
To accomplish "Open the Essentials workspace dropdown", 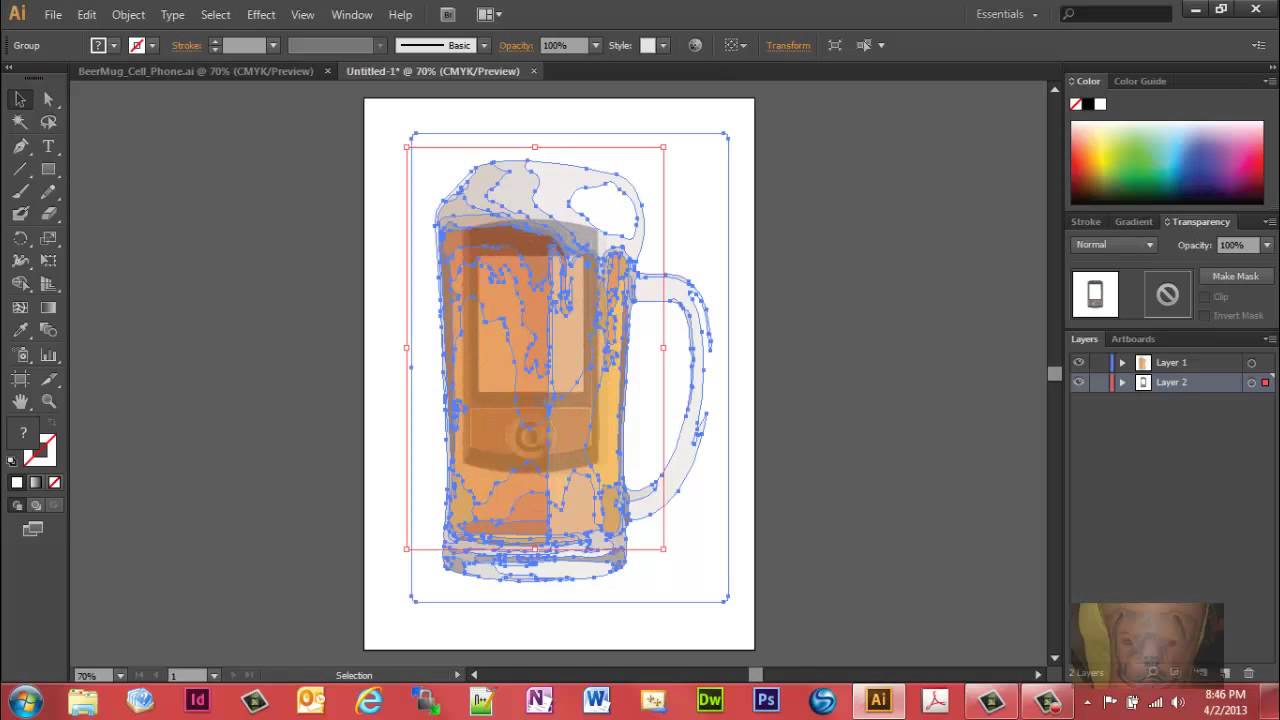I will click(1007, 14).
